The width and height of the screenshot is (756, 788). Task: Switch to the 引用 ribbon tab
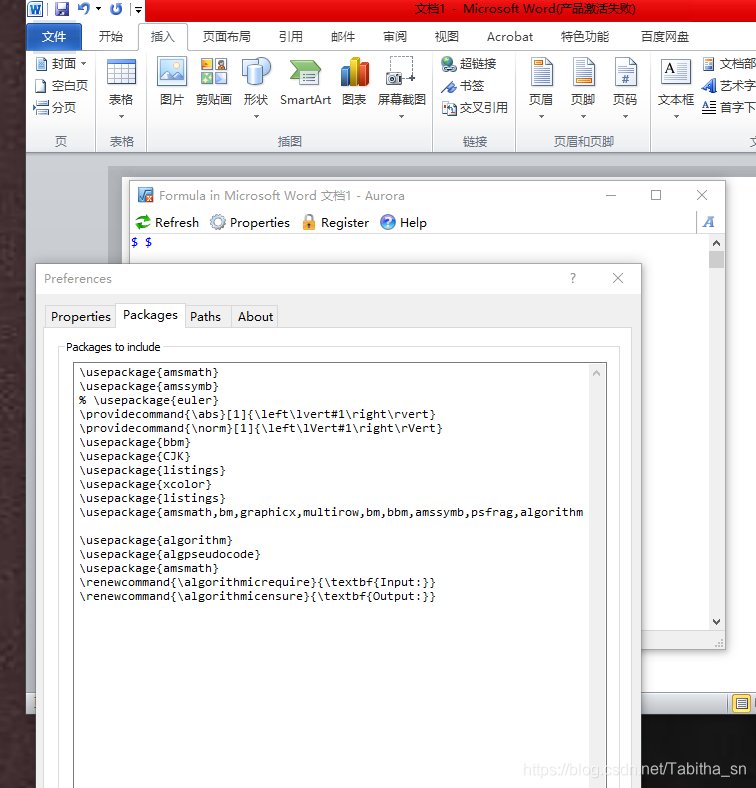291,37
